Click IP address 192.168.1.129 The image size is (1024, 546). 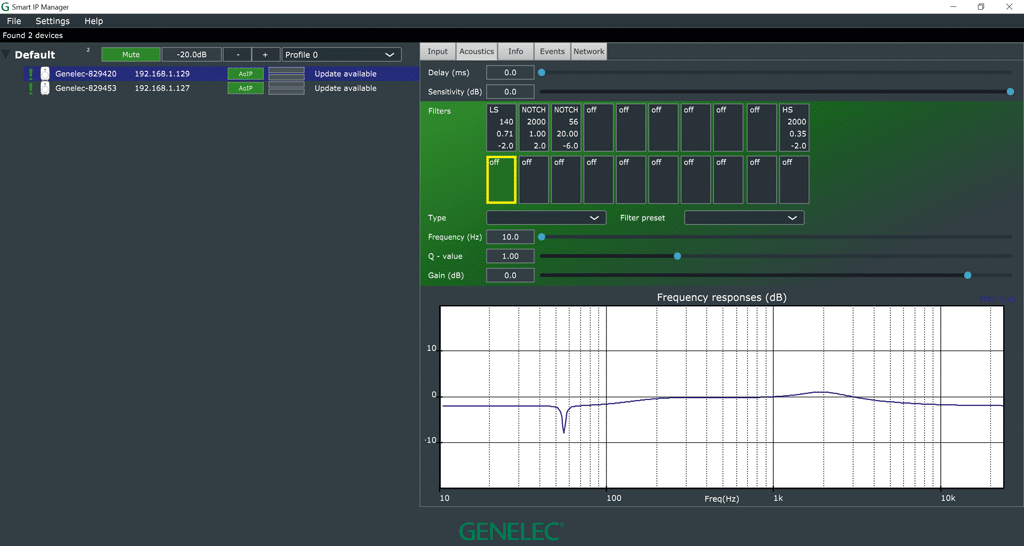tap(162, 74)
